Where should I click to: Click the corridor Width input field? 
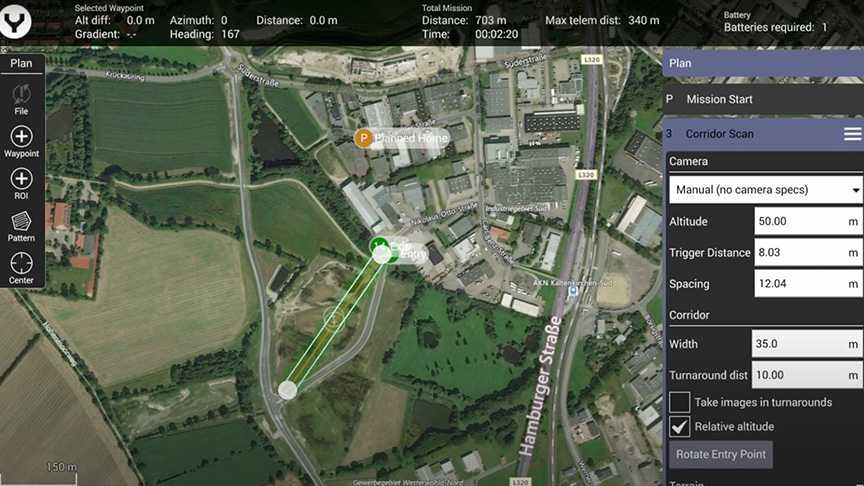click(807, 344)
